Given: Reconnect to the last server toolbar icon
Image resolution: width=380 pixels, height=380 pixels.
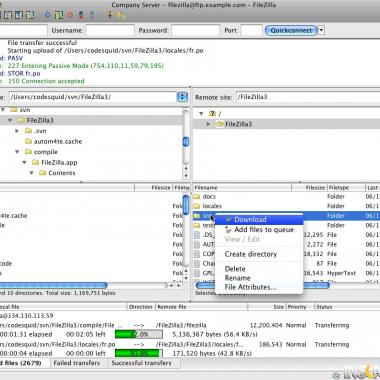Looking at the screenshot, I should [x=92, y=15].
